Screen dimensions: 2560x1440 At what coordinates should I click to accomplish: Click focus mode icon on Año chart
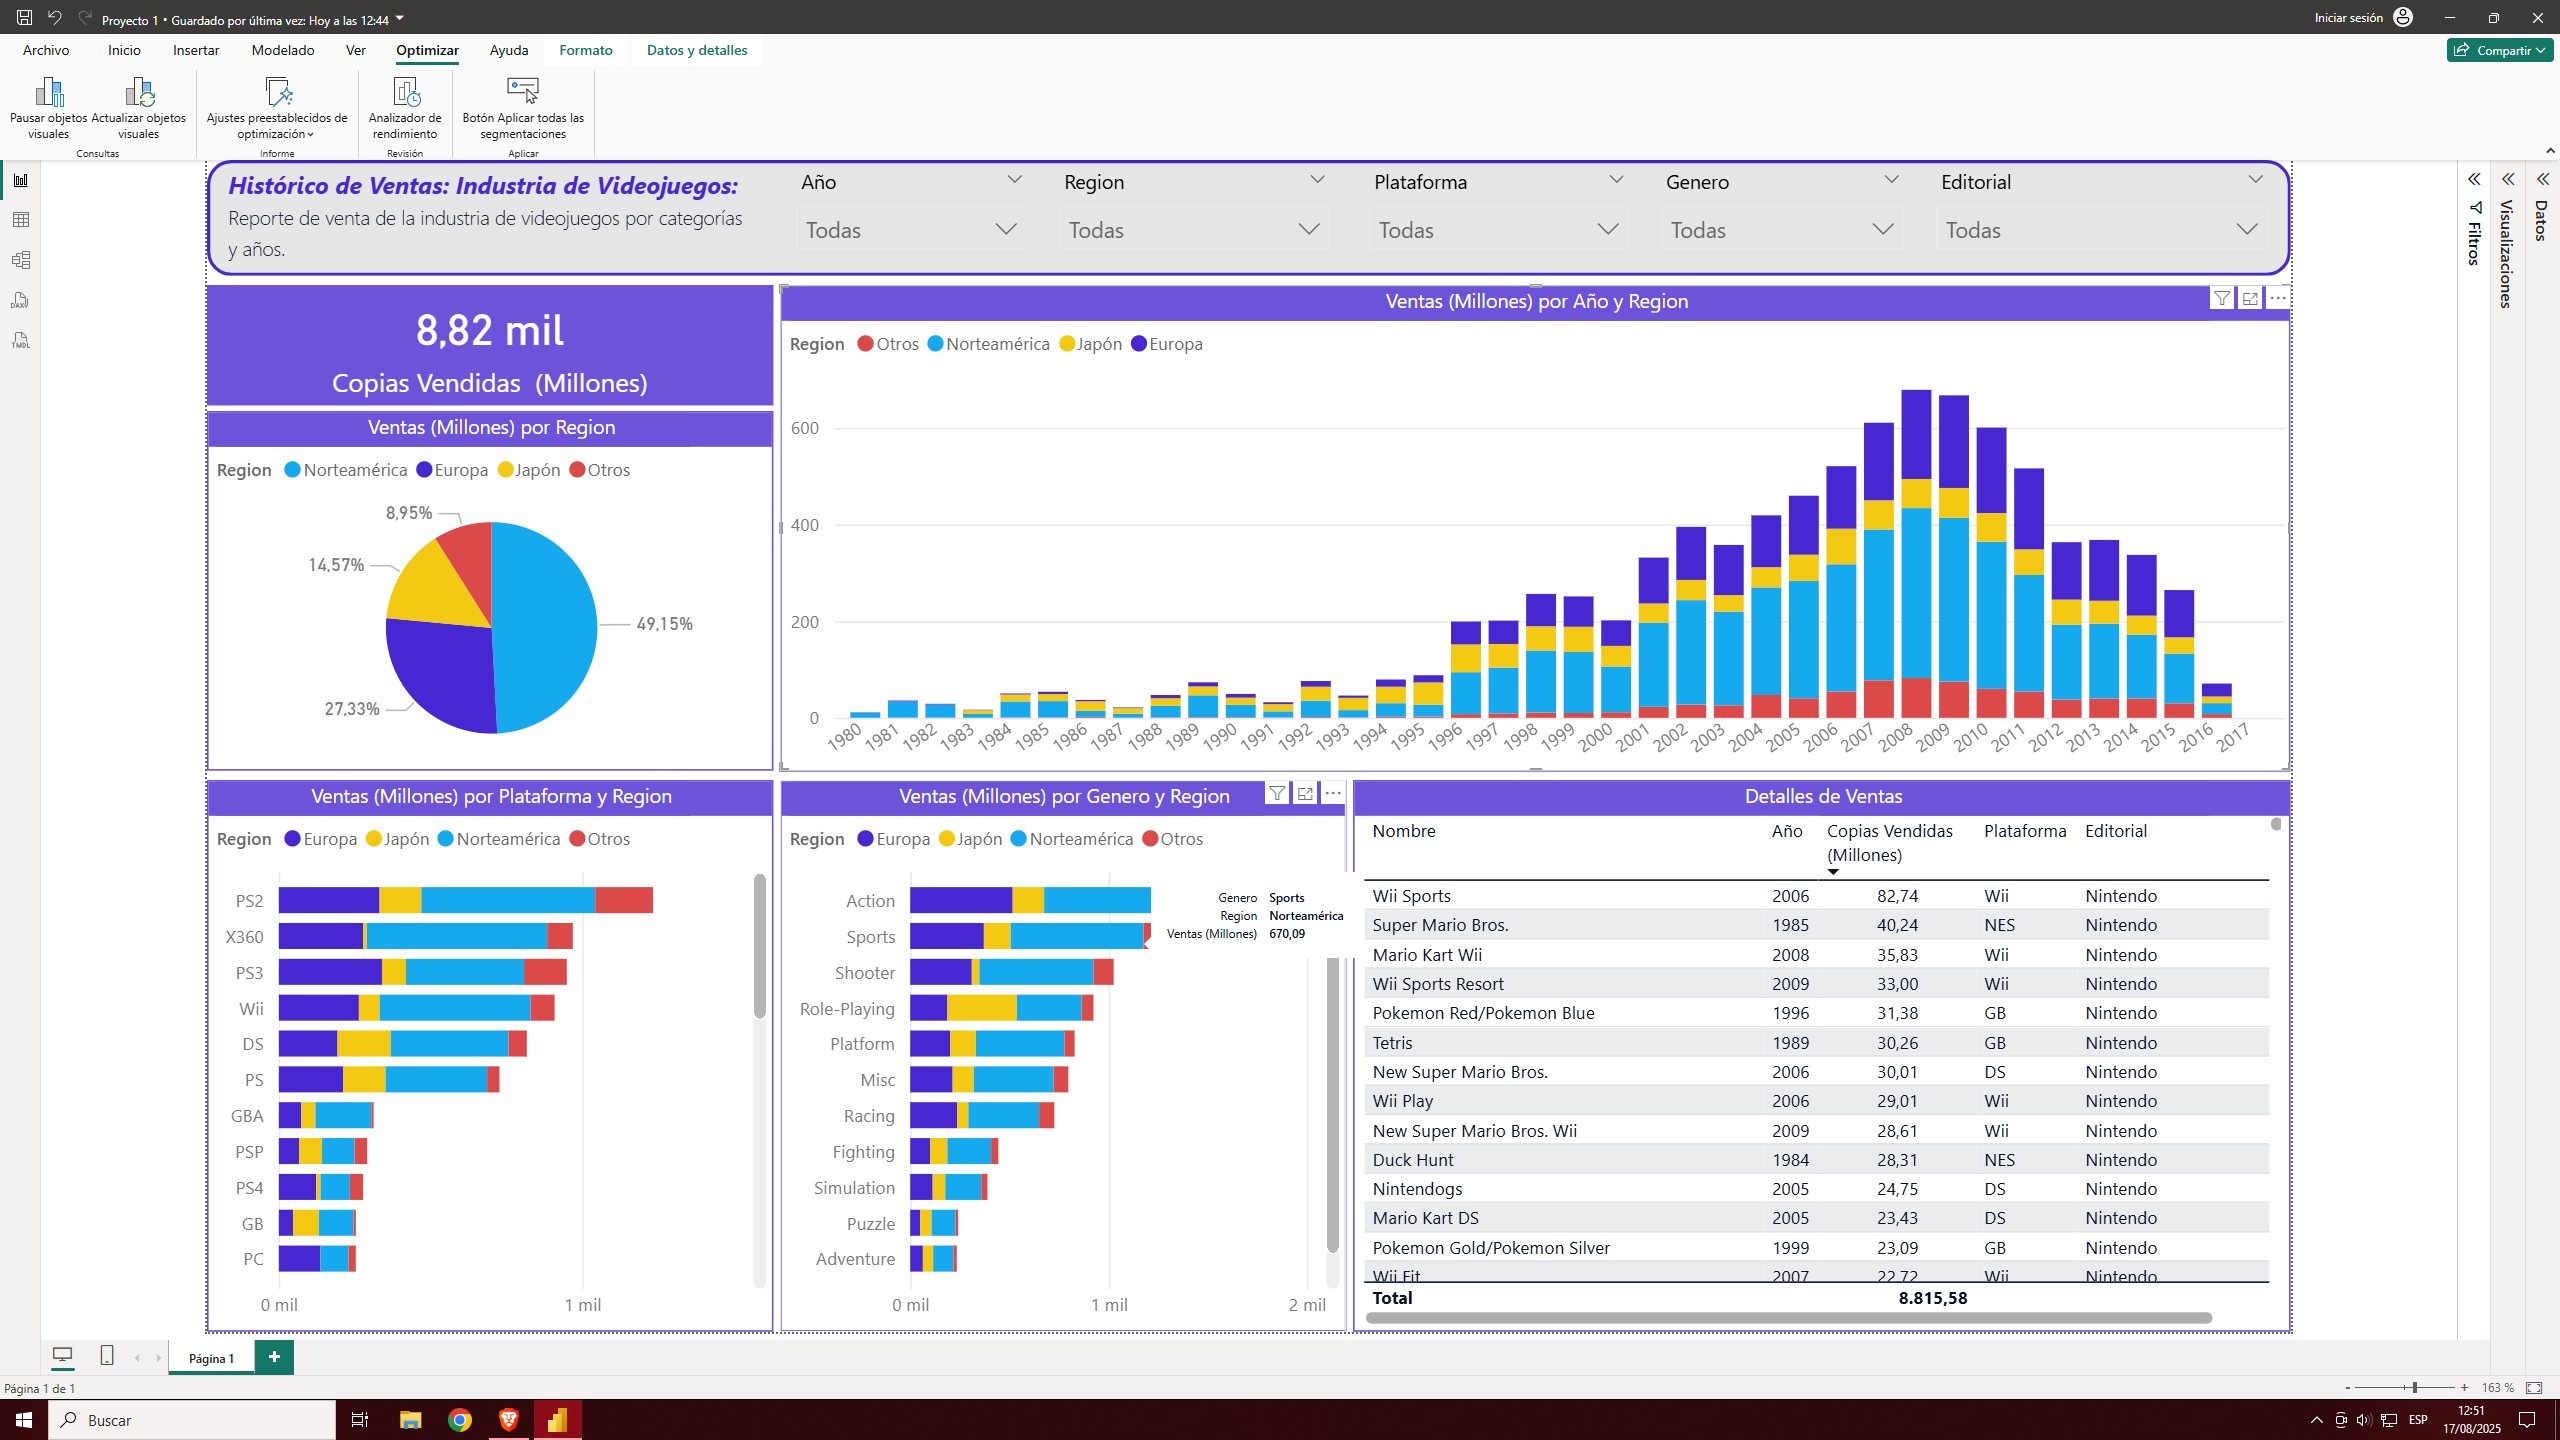point(2250,299)
